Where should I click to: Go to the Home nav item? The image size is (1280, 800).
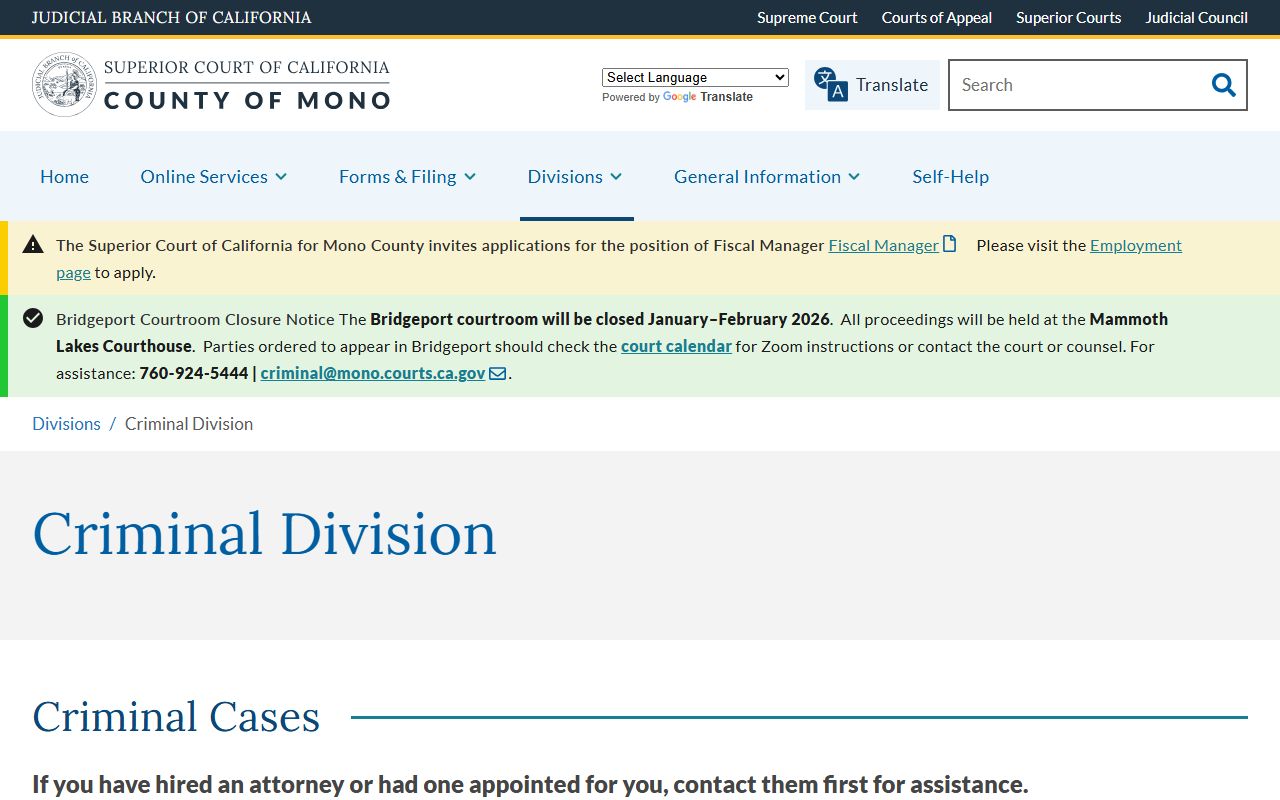(64, 176)
